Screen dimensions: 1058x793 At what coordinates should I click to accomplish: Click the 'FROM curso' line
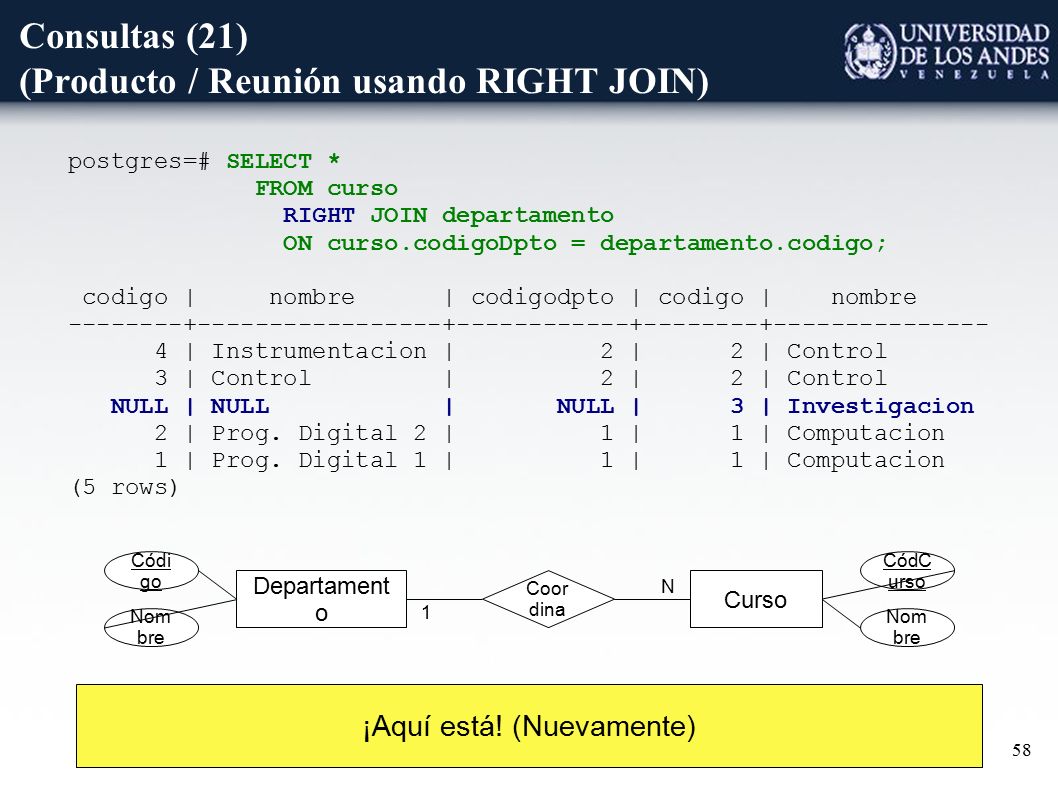point(327,188)
